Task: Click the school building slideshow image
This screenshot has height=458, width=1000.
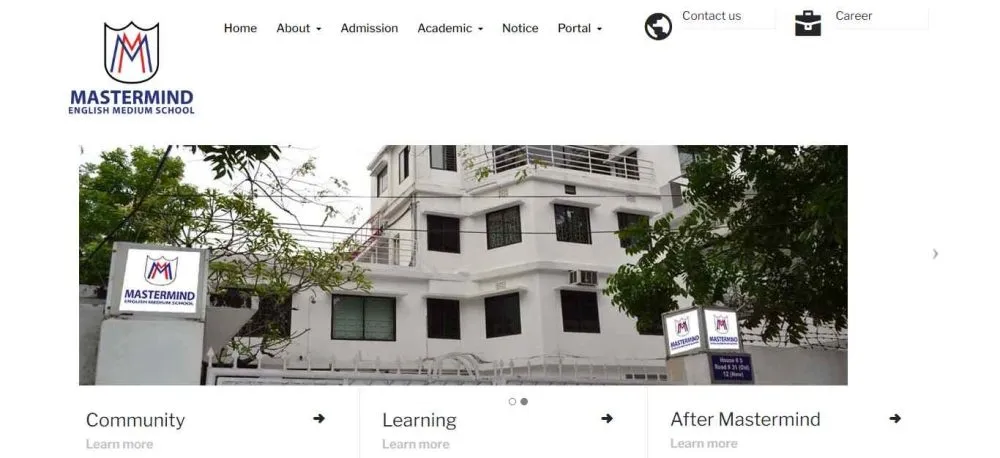Action: click(x=463, y=265)
